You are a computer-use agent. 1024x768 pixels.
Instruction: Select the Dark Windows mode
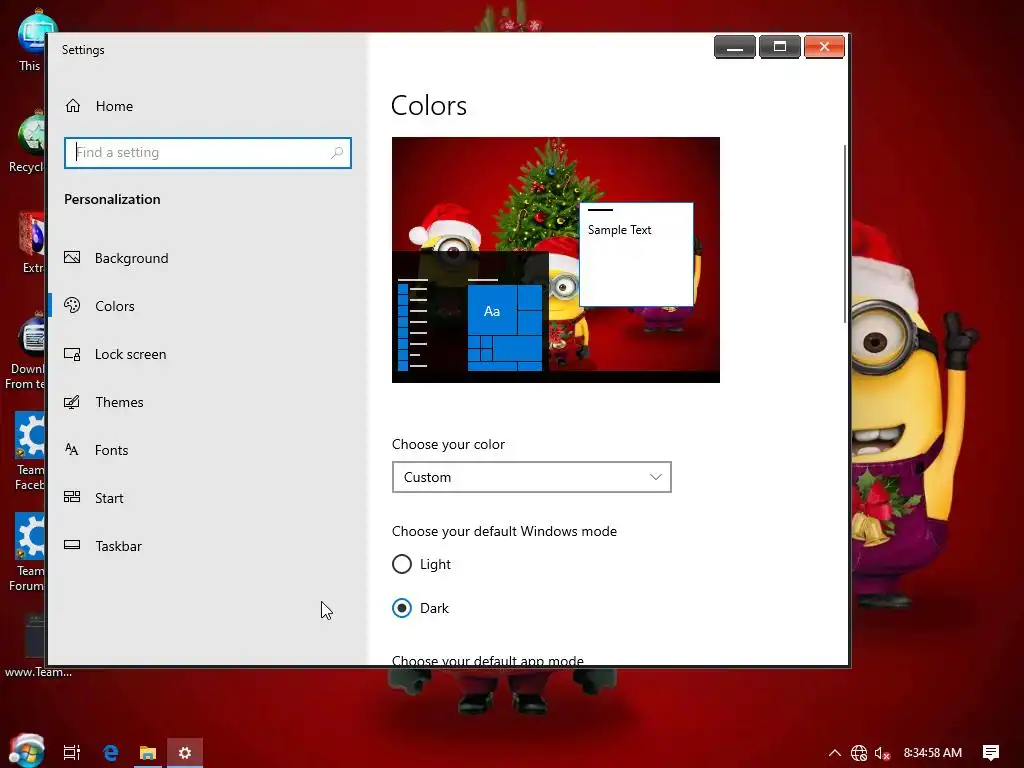pos(402,608)
